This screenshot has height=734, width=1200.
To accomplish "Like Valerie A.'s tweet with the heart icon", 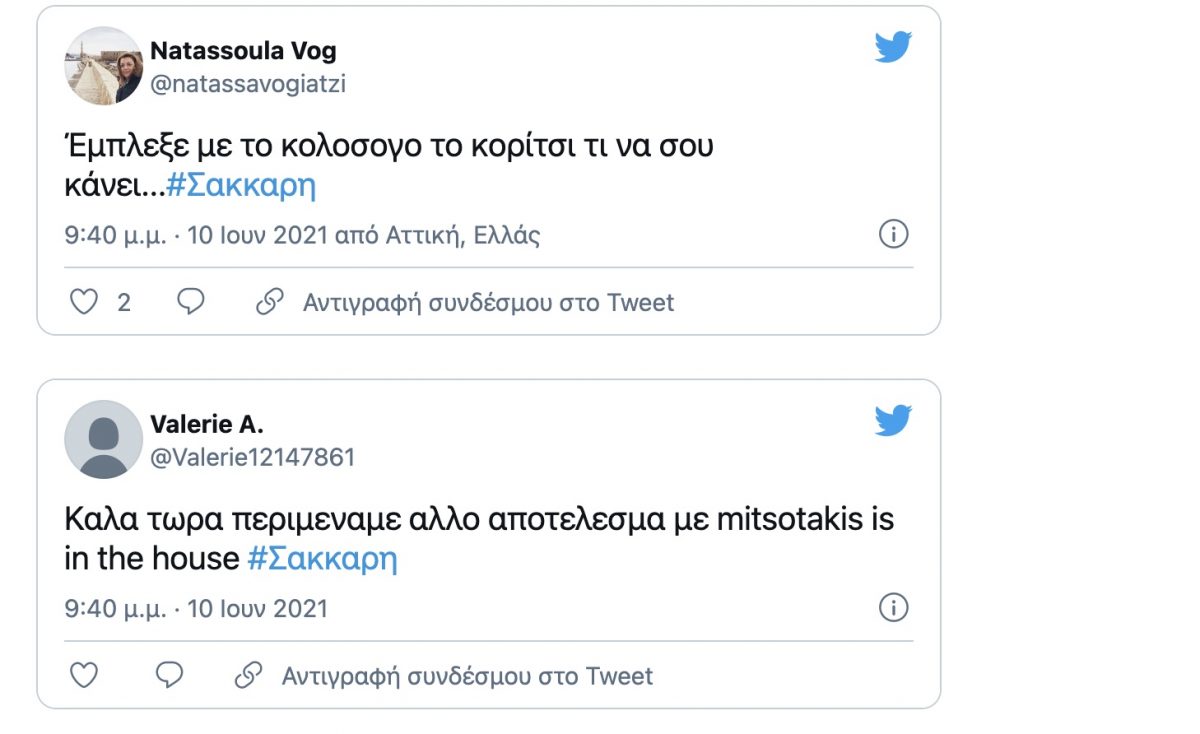I will [x=84, y=676].
